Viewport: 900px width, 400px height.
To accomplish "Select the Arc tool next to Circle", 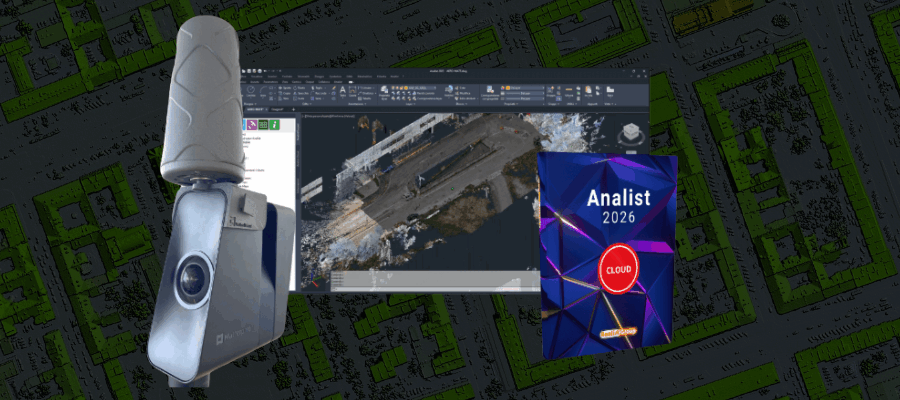I will coord(263,90).
